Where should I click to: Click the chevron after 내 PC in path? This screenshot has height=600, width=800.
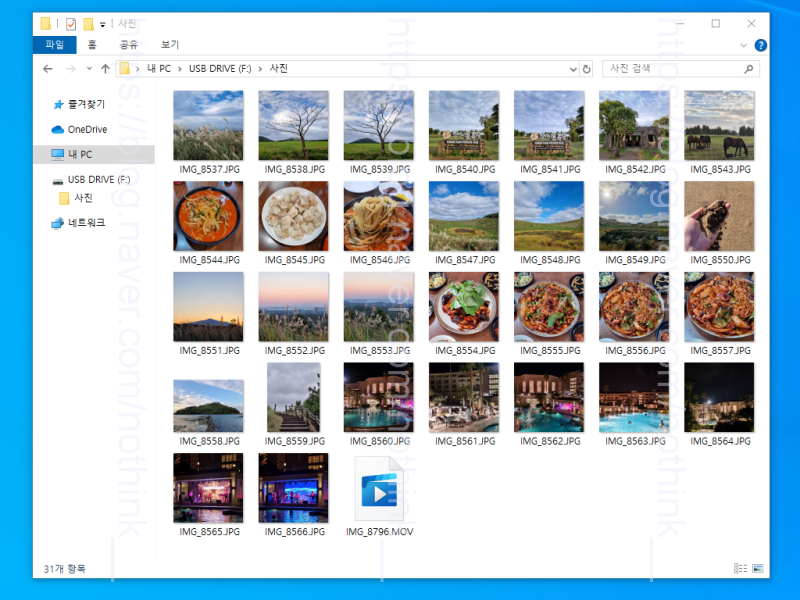(x=180, y=69)
